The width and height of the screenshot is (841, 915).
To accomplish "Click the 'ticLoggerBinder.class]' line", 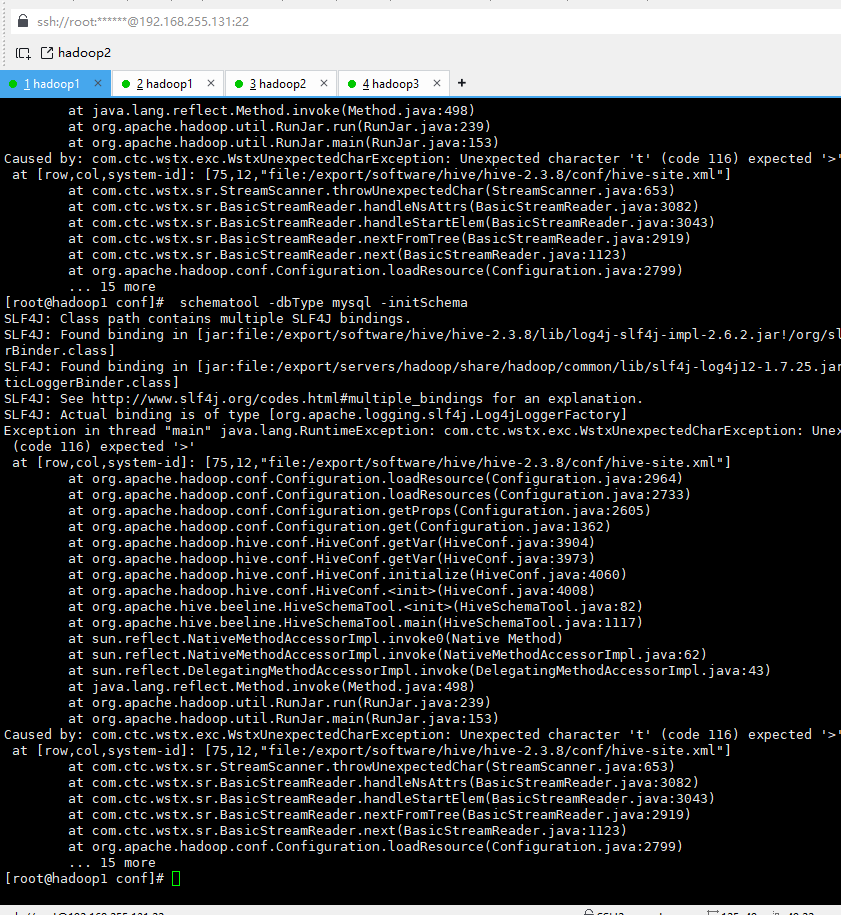I will [x=92, y=383].
